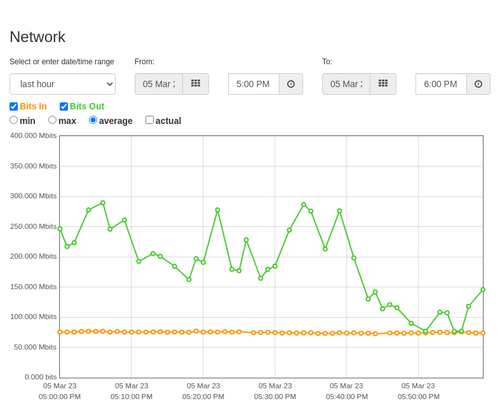Open the last hour range dropdown
This screenshot has height=403, width=500.
63,84
